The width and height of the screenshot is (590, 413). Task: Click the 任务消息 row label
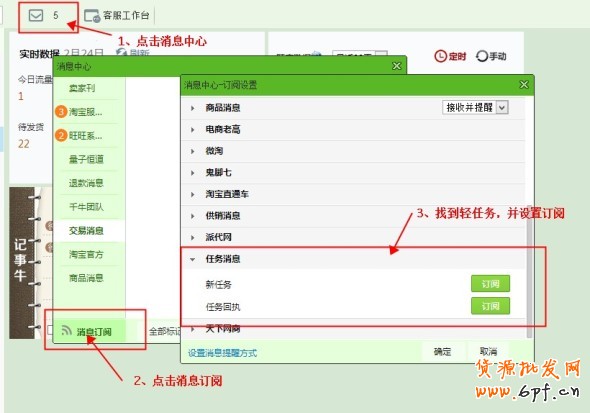pyautogui.click(x=223, y=259)
